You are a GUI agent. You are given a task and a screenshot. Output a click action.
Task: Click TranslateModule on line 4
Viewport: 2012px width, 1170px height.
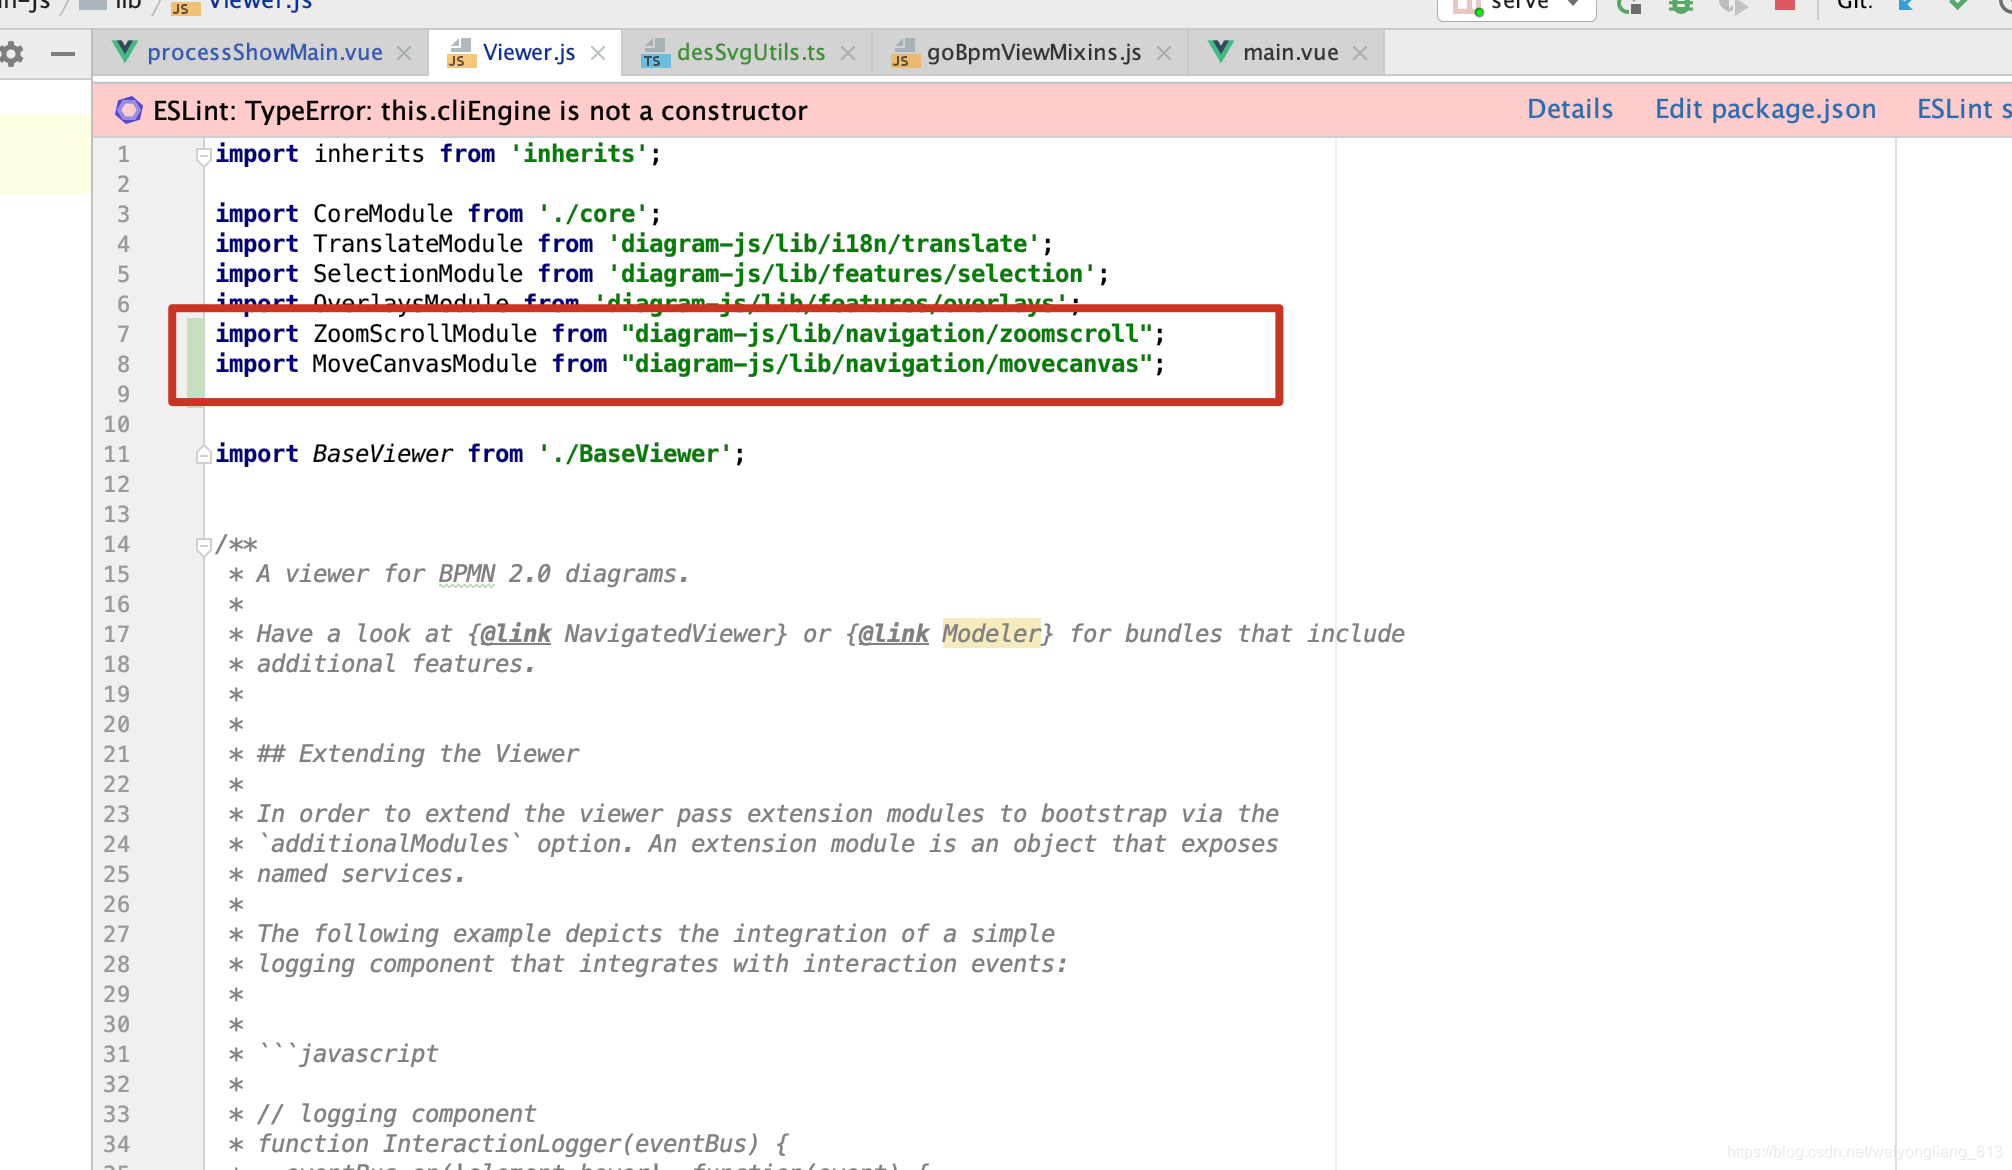click(418, 244)
